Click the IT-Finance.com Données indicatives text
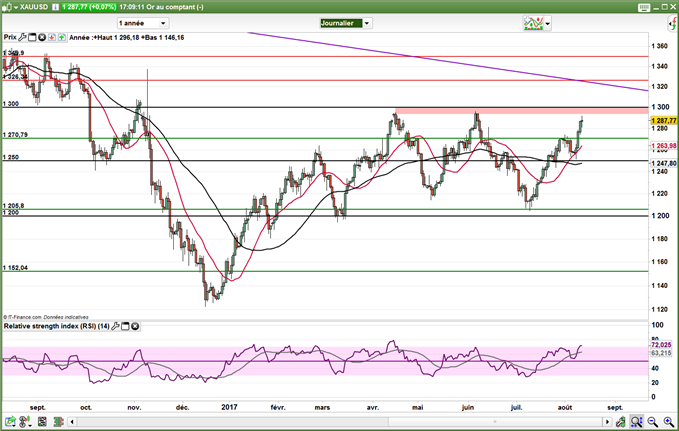The image size is (679, 431). click(x=46, y=317)
